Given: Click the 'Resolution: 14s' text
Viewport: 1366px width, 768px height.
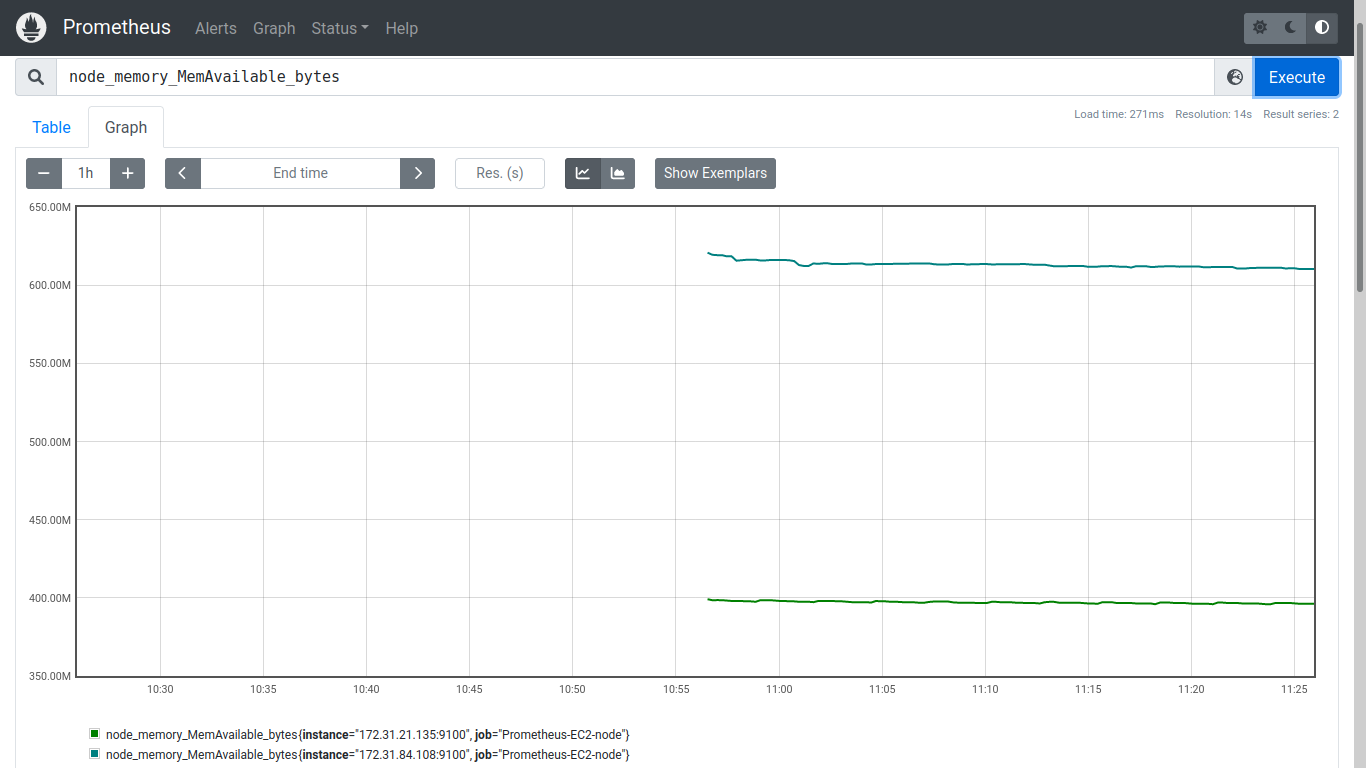Looking at the screenshot, I should (x=1214, y=114).
